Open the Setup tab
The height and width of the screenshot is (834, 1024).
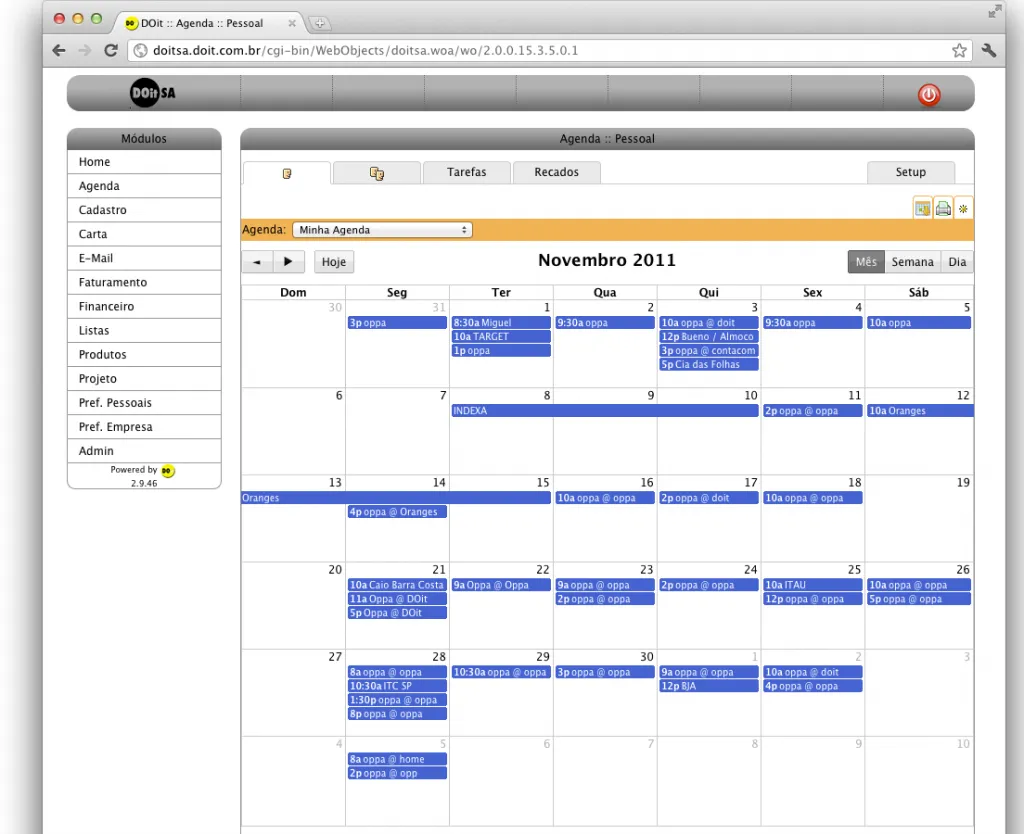point(910,172)
